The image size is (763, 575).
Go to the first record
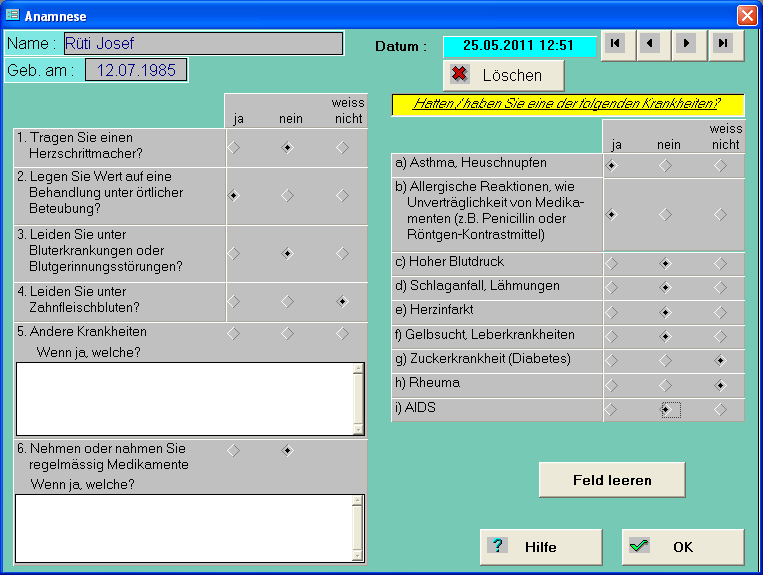[616, 44]
